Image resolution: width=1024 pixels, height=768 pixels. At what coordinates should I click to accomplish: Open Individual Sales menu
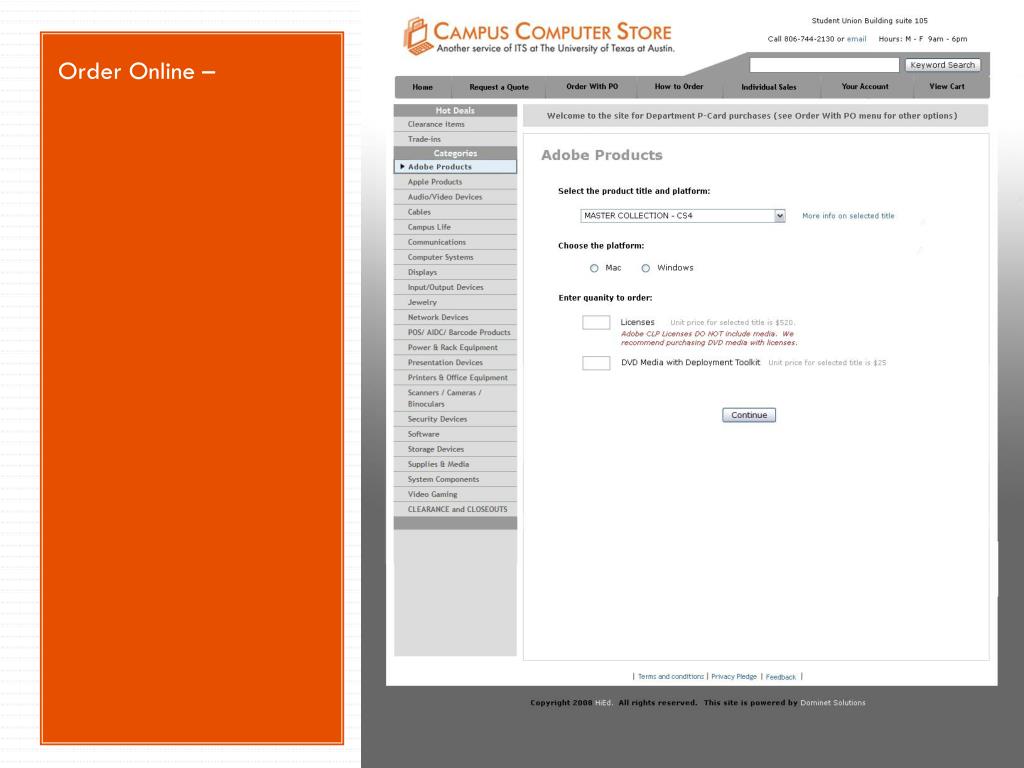tap(769, 87)
